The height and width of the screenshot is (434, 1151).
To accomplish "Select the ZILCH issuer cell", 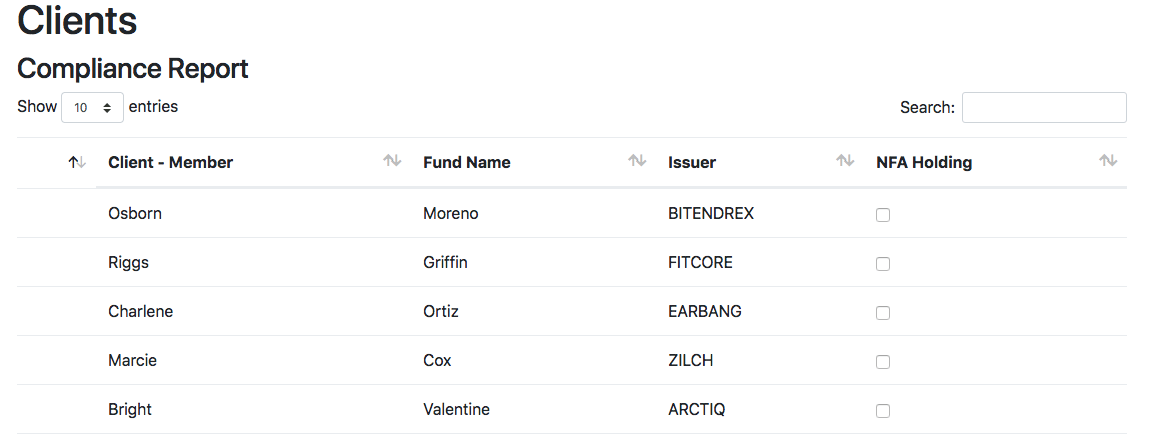I will point(690,361).
